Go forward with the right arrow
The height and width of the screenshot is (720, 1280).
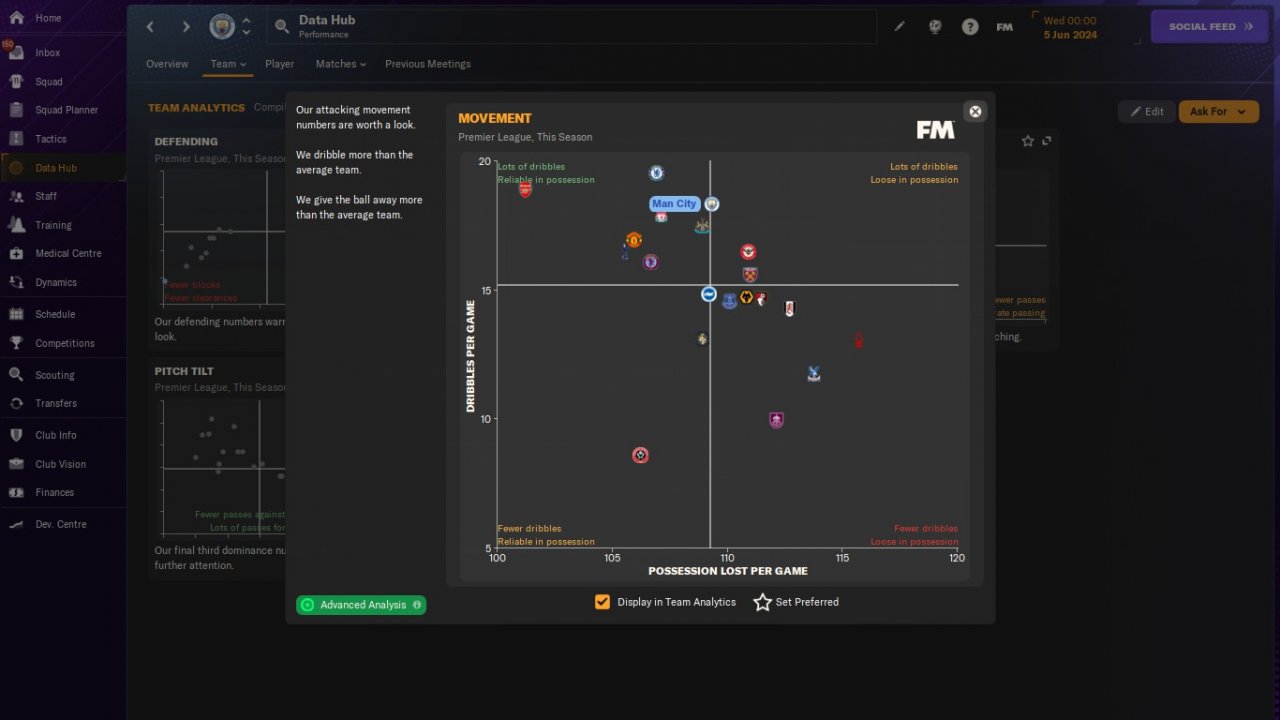pyautogui.click(x=185, y=27)
